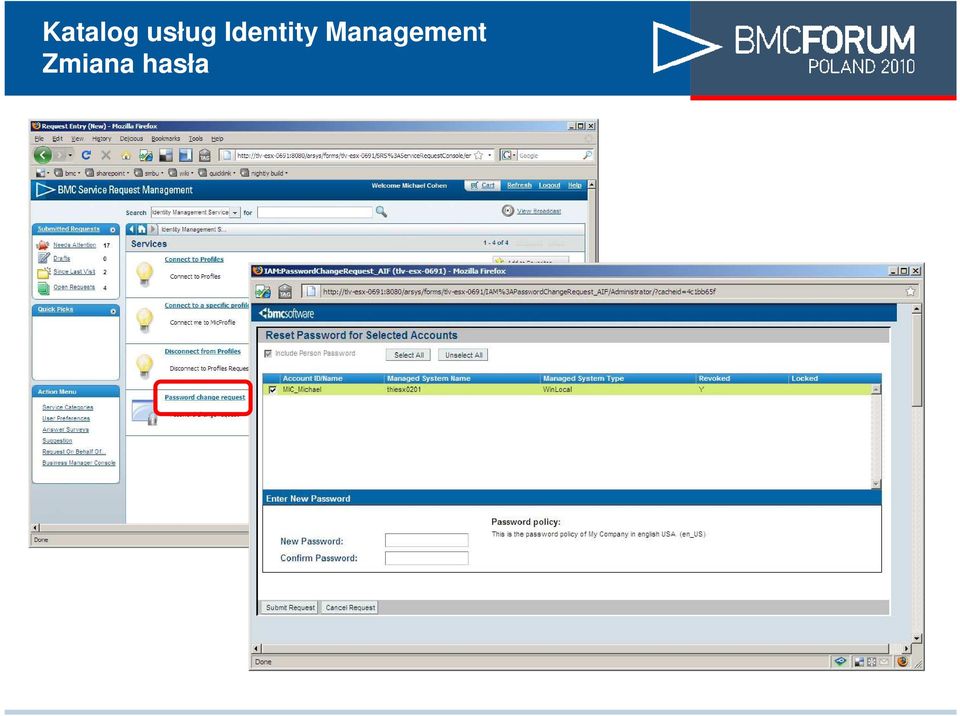Open the Bookmarks menu

pos(166,139)
